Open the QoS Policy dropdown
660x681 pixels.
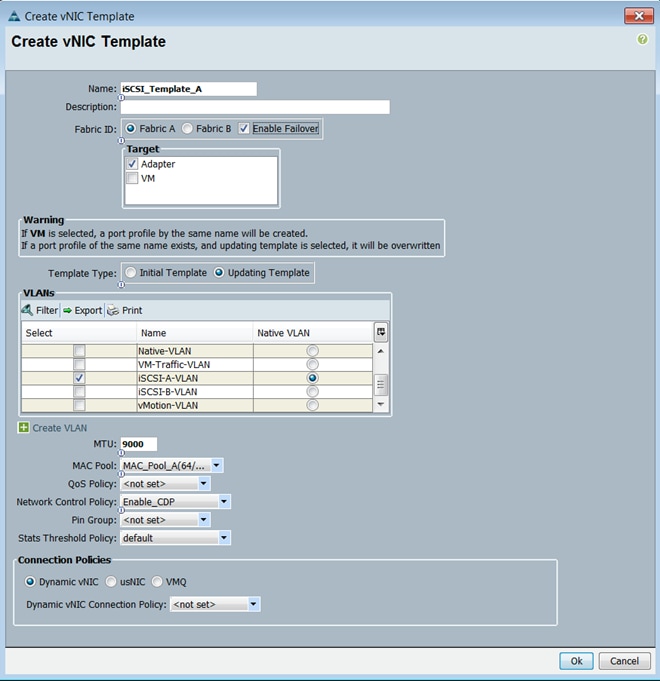coord(165,484)
